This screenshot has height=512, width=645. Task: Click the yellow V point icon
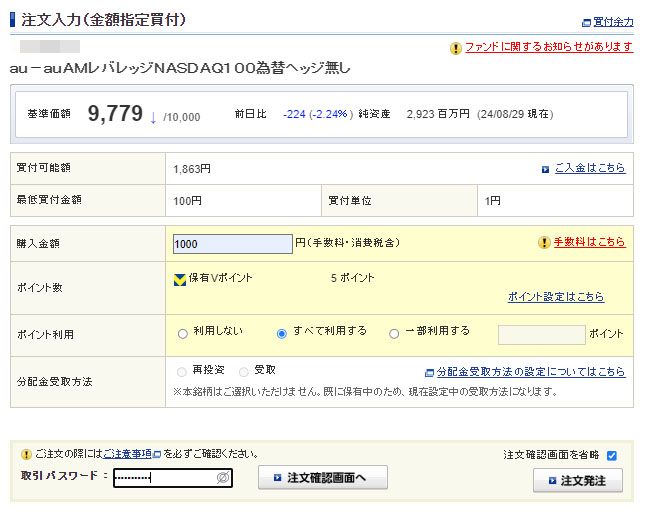point(180,279)
